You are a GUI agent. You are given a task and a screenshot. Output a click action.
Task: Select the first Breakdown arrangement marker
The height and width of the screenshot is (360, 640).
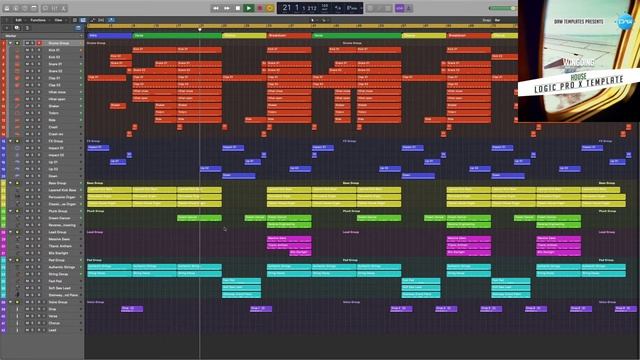289,36
